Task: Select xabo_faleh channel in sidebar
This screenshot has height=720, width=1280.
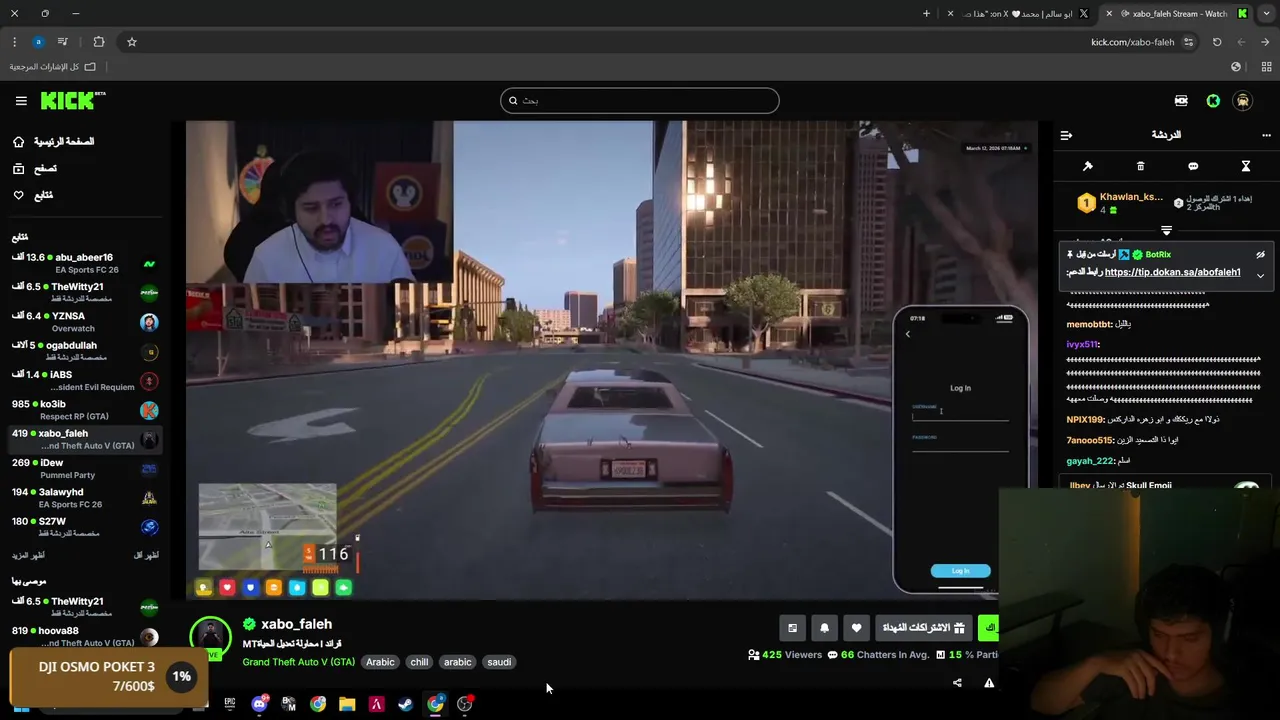Action: [85, 439]
